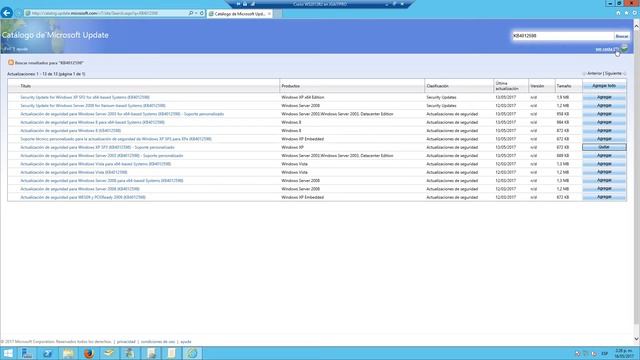This screenshot has height=360, width=640.
Task: Focus the KB4012598 search box
Action: pyautogui.click(x=562, y=36)
